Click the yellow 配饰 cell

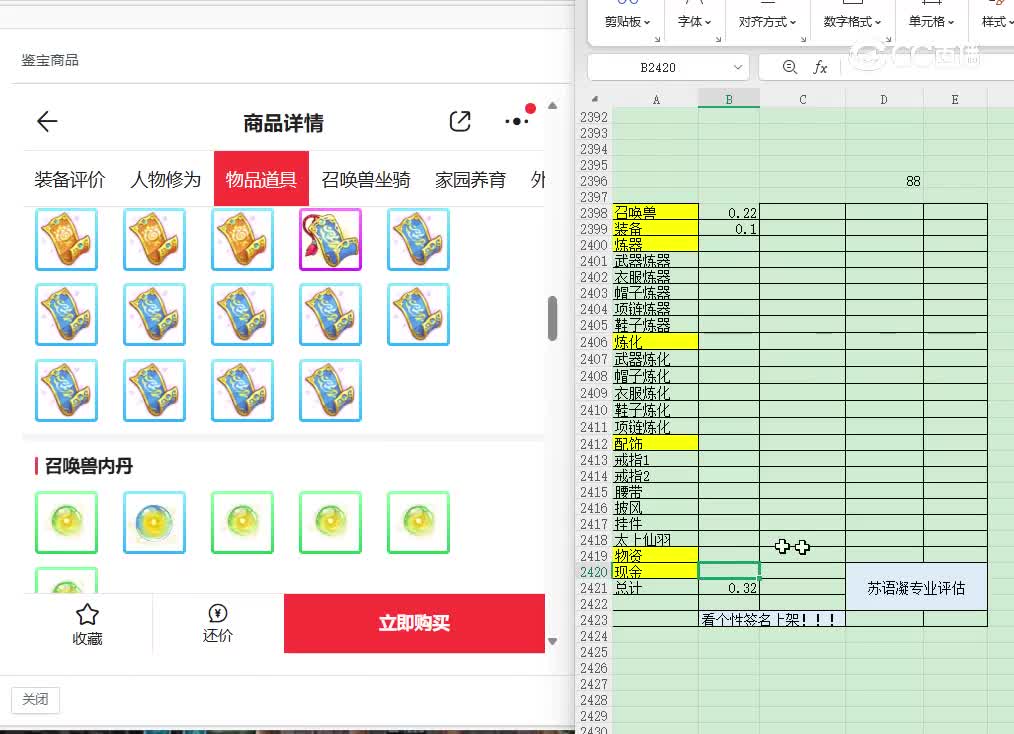click(x=656, y=443)
